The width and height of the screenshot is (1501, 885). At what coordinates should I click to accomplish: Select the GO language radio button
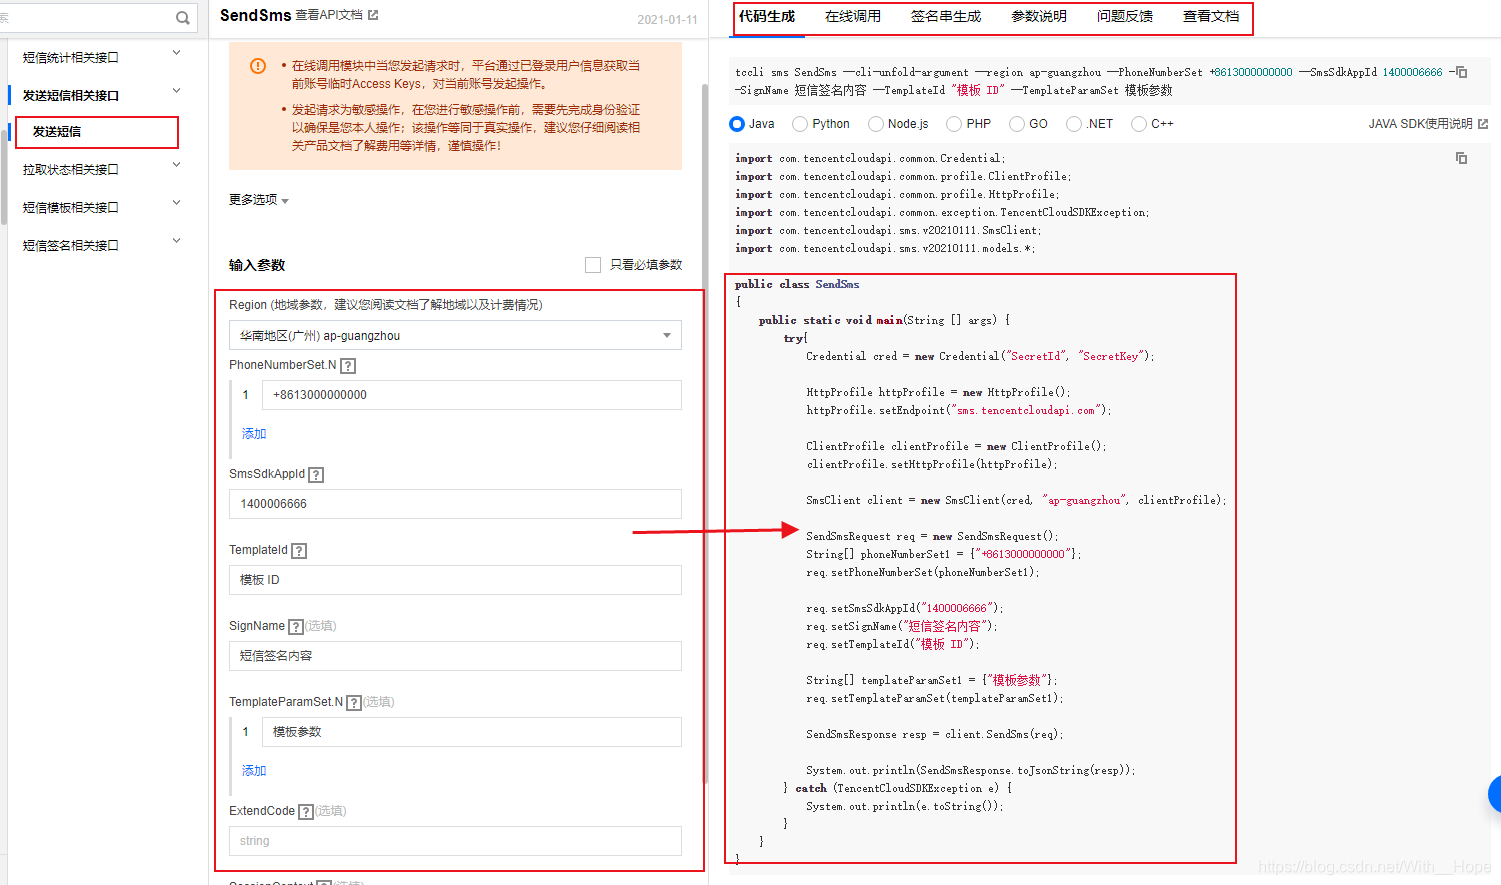[1017, 124]
